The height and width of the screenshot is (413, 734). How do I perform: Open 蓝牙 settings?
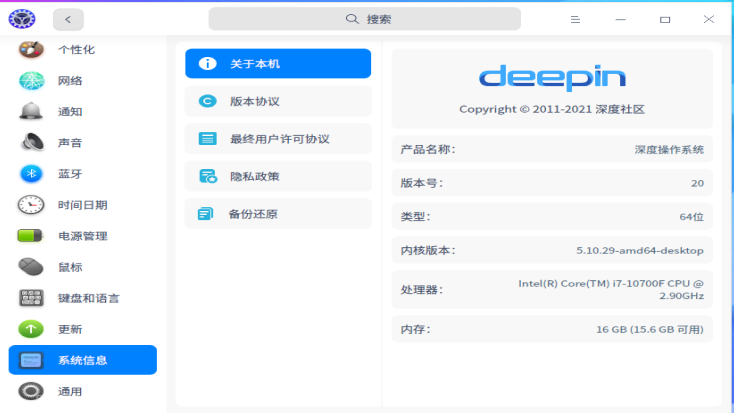tap(83, 174)
